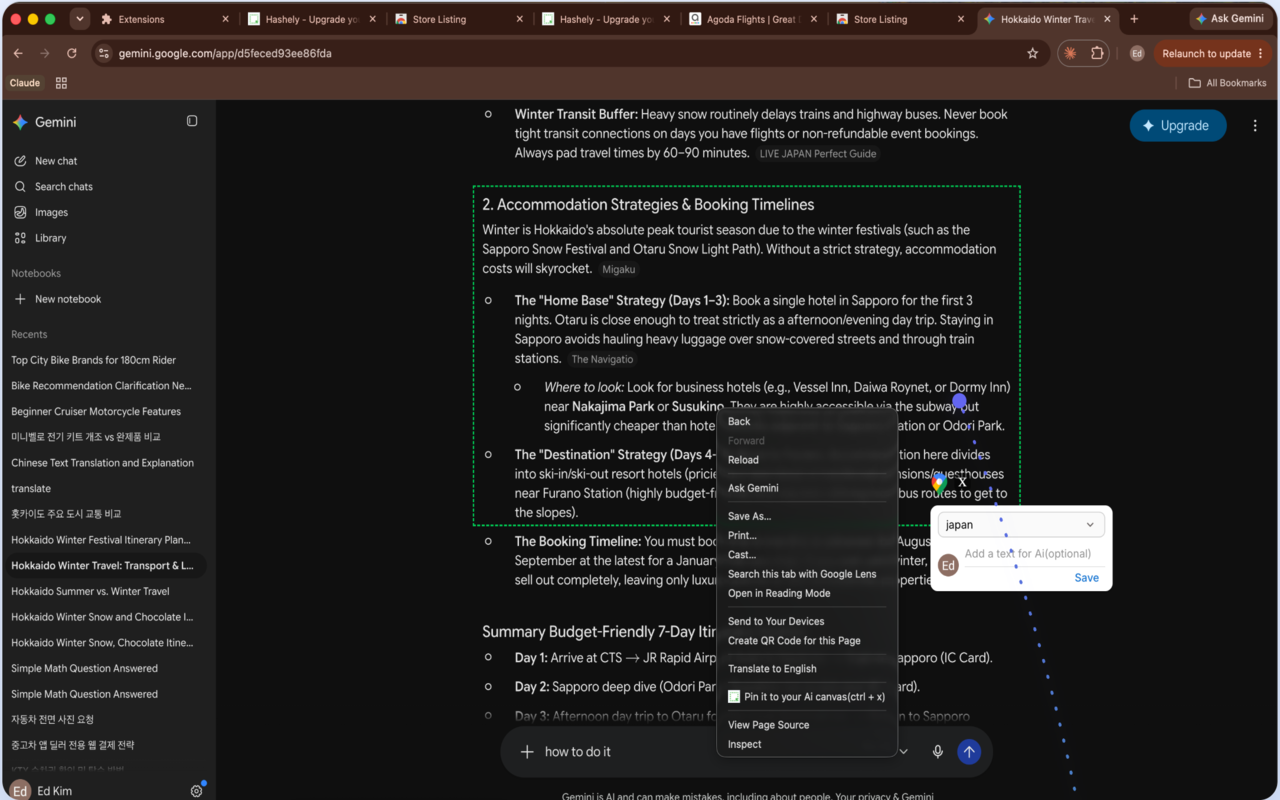Viewport: 1280px width, 800px height.
Task: Choose Ask Gemini in context menu
Action: [753, 488]
